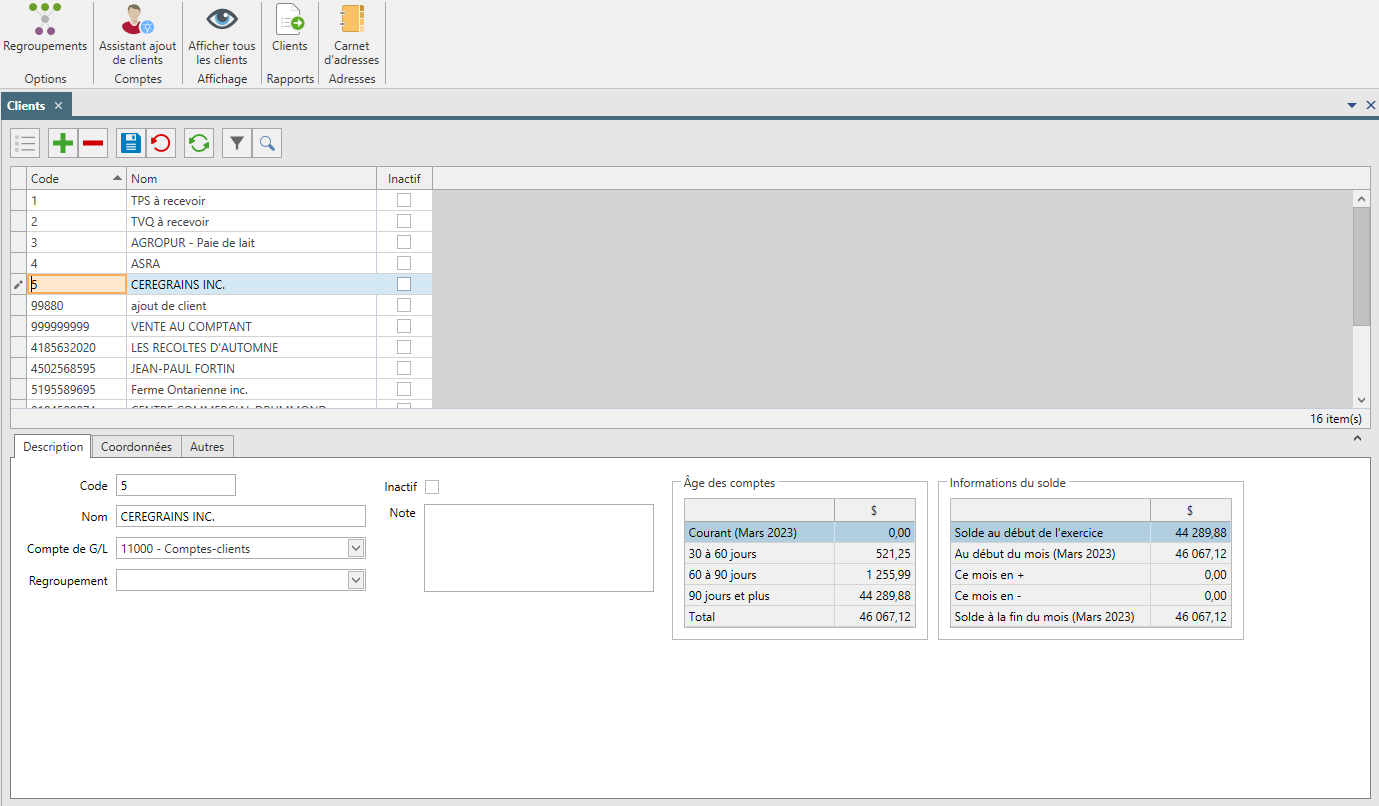Image resolution: width=1379 pixels, height=806 pixels.
Task: Check the Inactif box in Description form
Action: [x=432, y=487]
